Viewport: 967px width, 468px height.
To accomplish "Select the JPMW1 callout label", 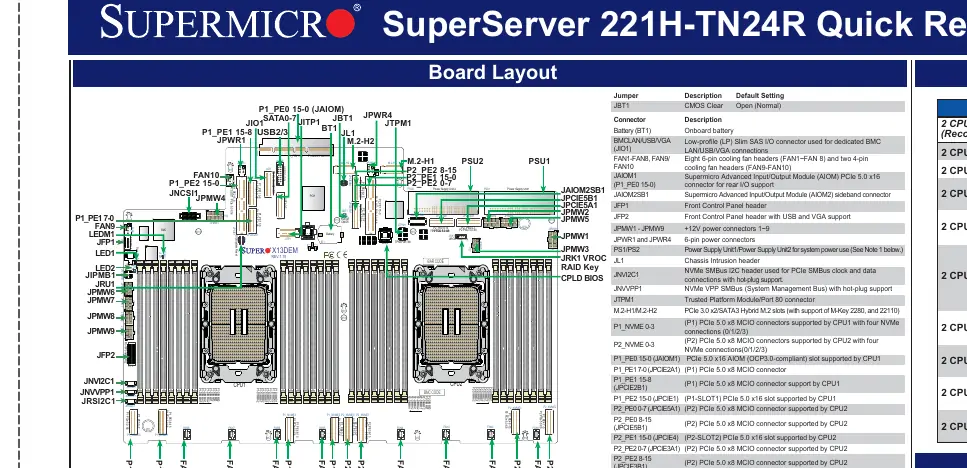I will tap(575, 236).
